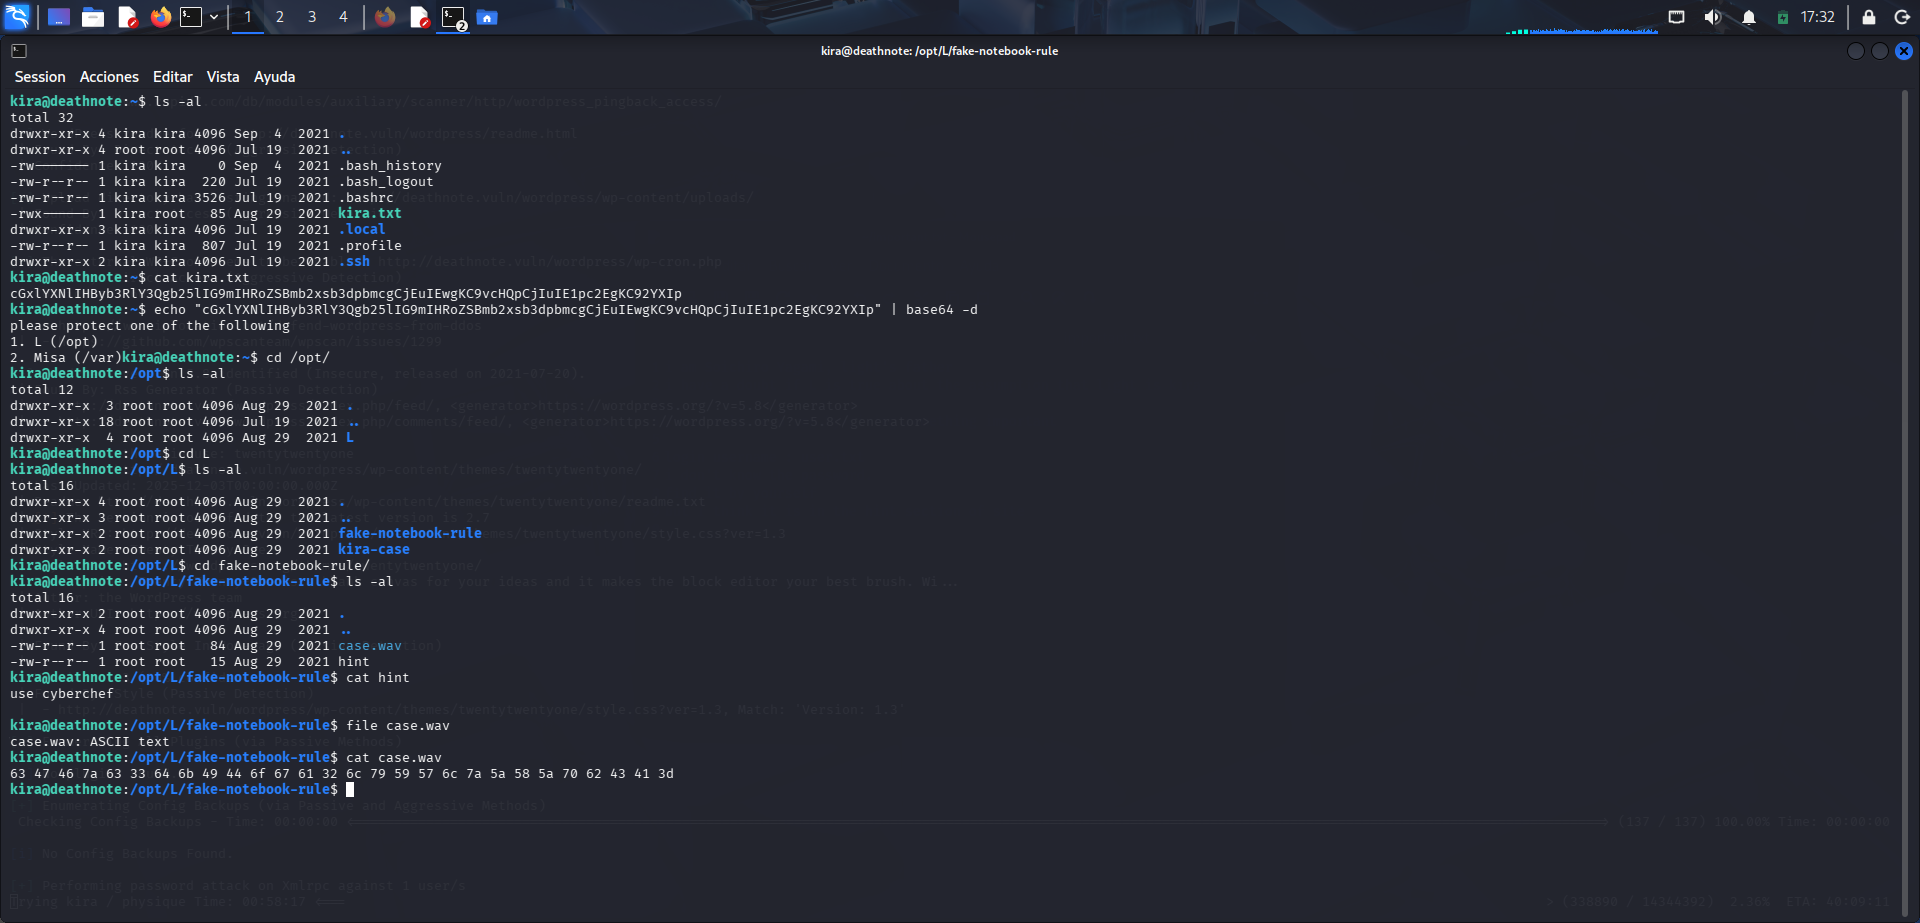Open the Editar menu

coord(172,77)
